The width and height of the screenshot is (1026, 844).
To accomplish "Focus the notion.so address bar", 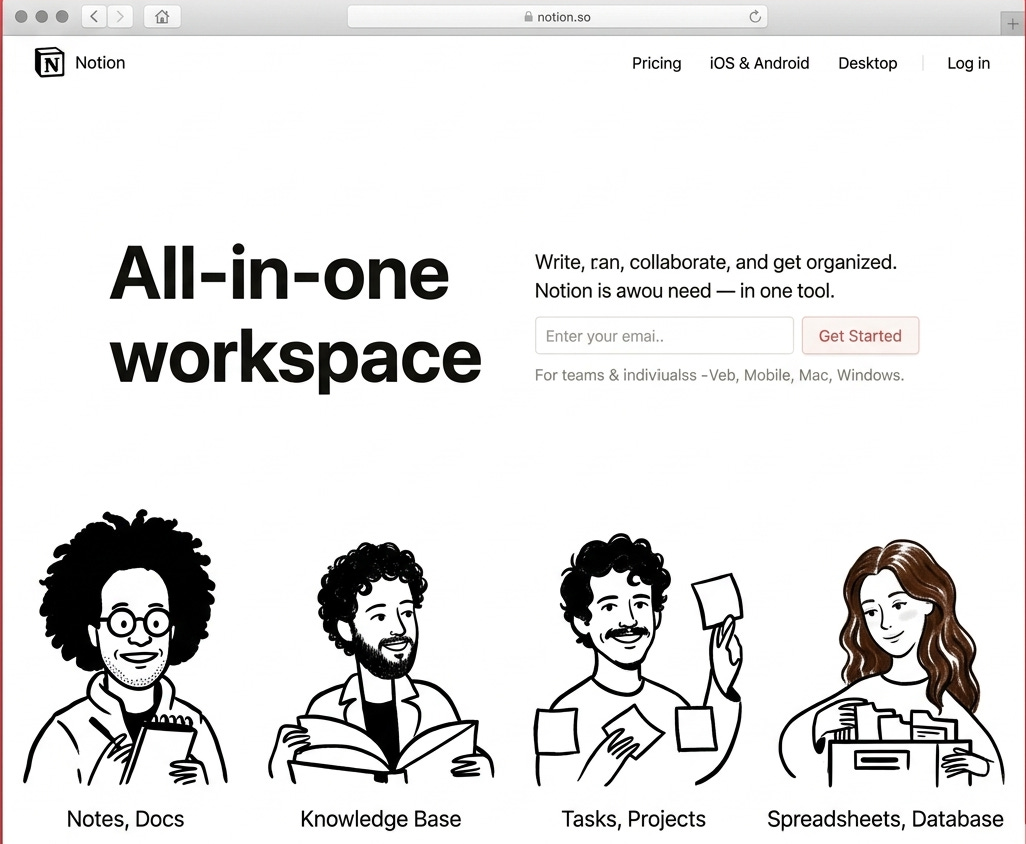I will [557, 16].
